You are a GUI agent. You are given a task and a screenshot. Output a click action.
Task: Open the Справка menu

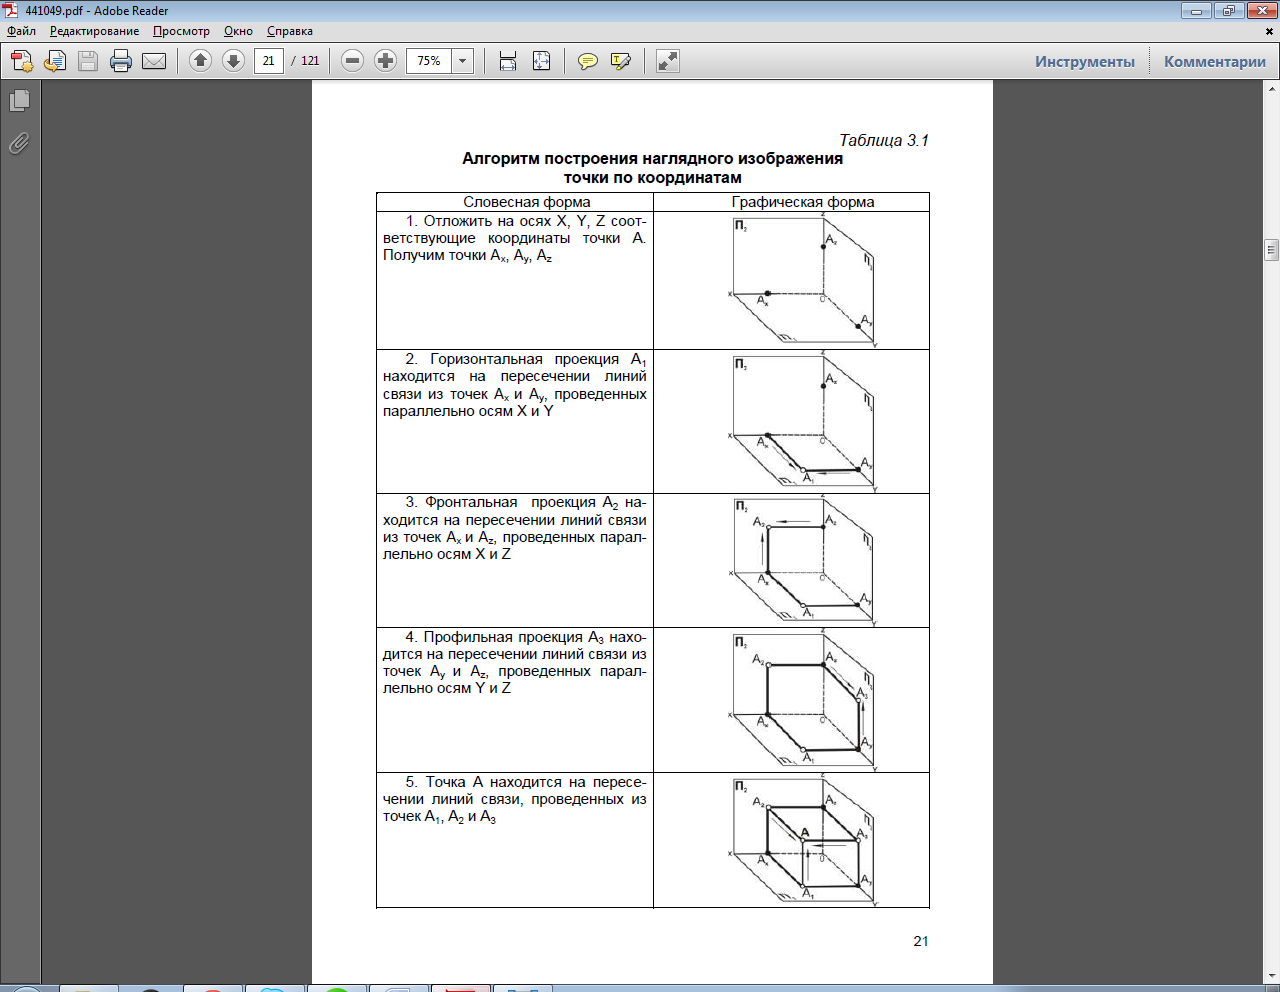(x=290, y=31)
